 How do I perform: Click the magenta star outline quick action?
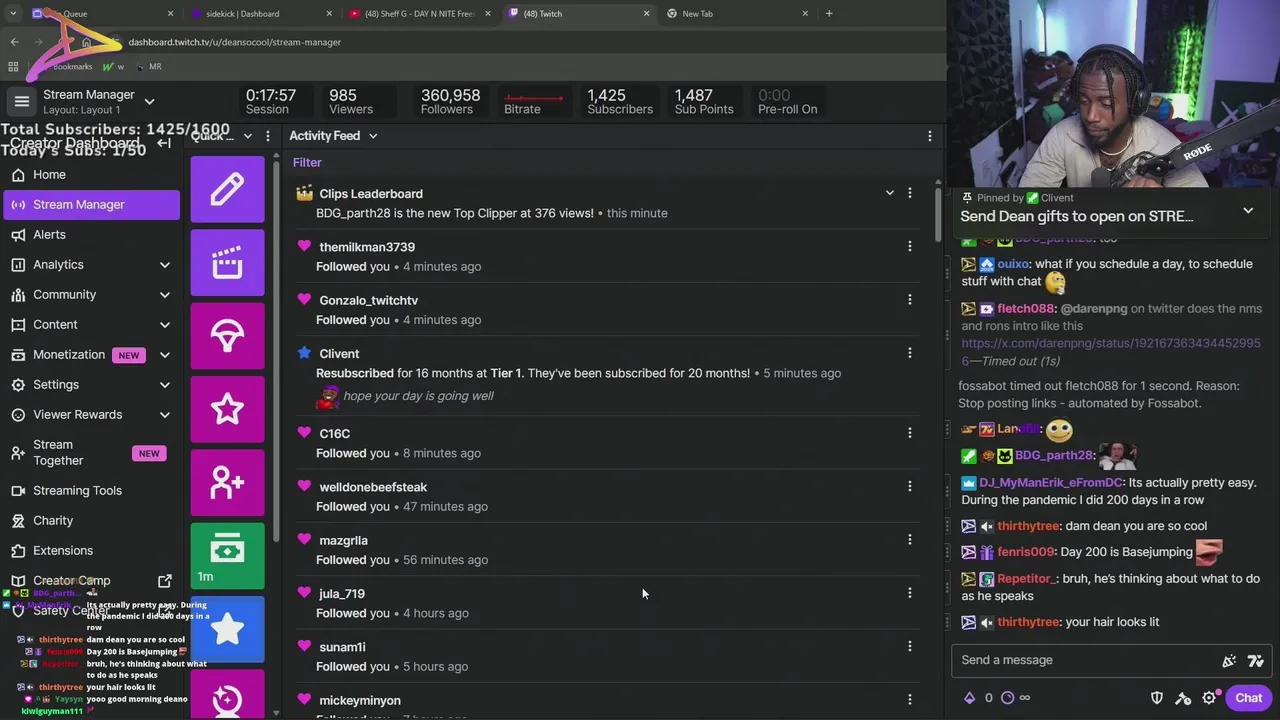[x=227, y=409]
